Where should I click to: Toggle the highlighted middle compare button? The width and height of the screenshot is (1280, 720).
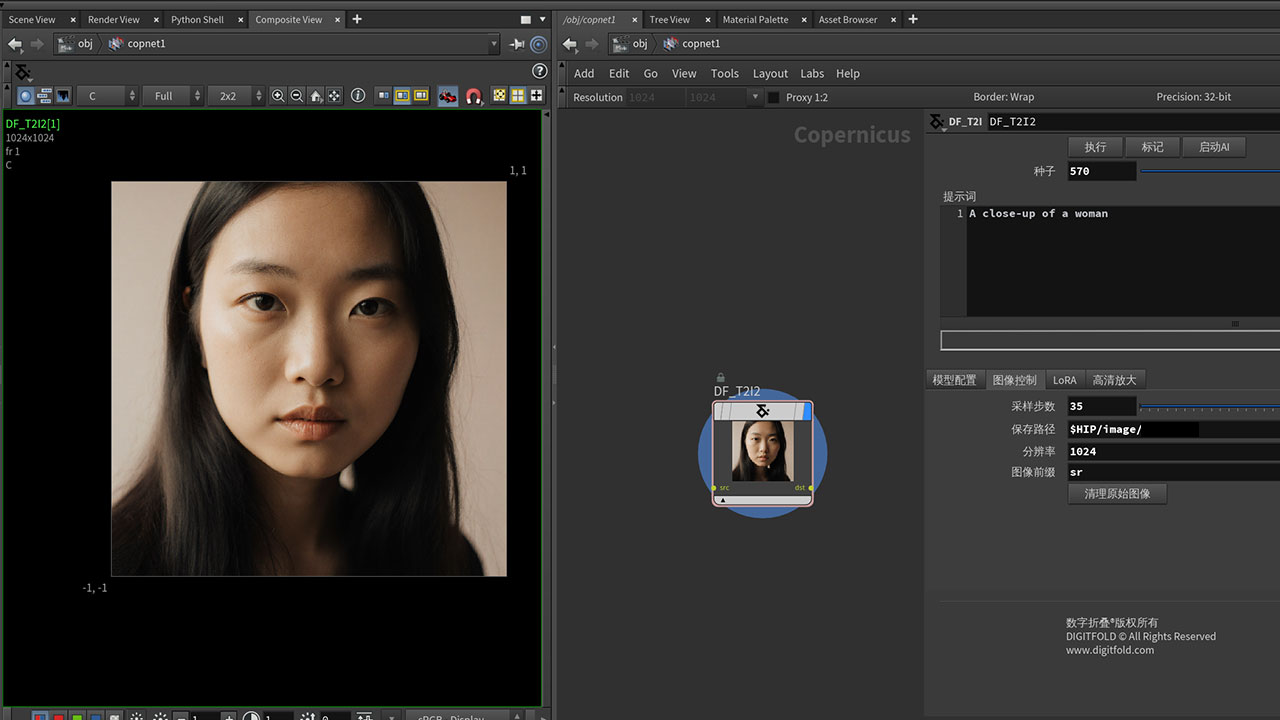402,96
